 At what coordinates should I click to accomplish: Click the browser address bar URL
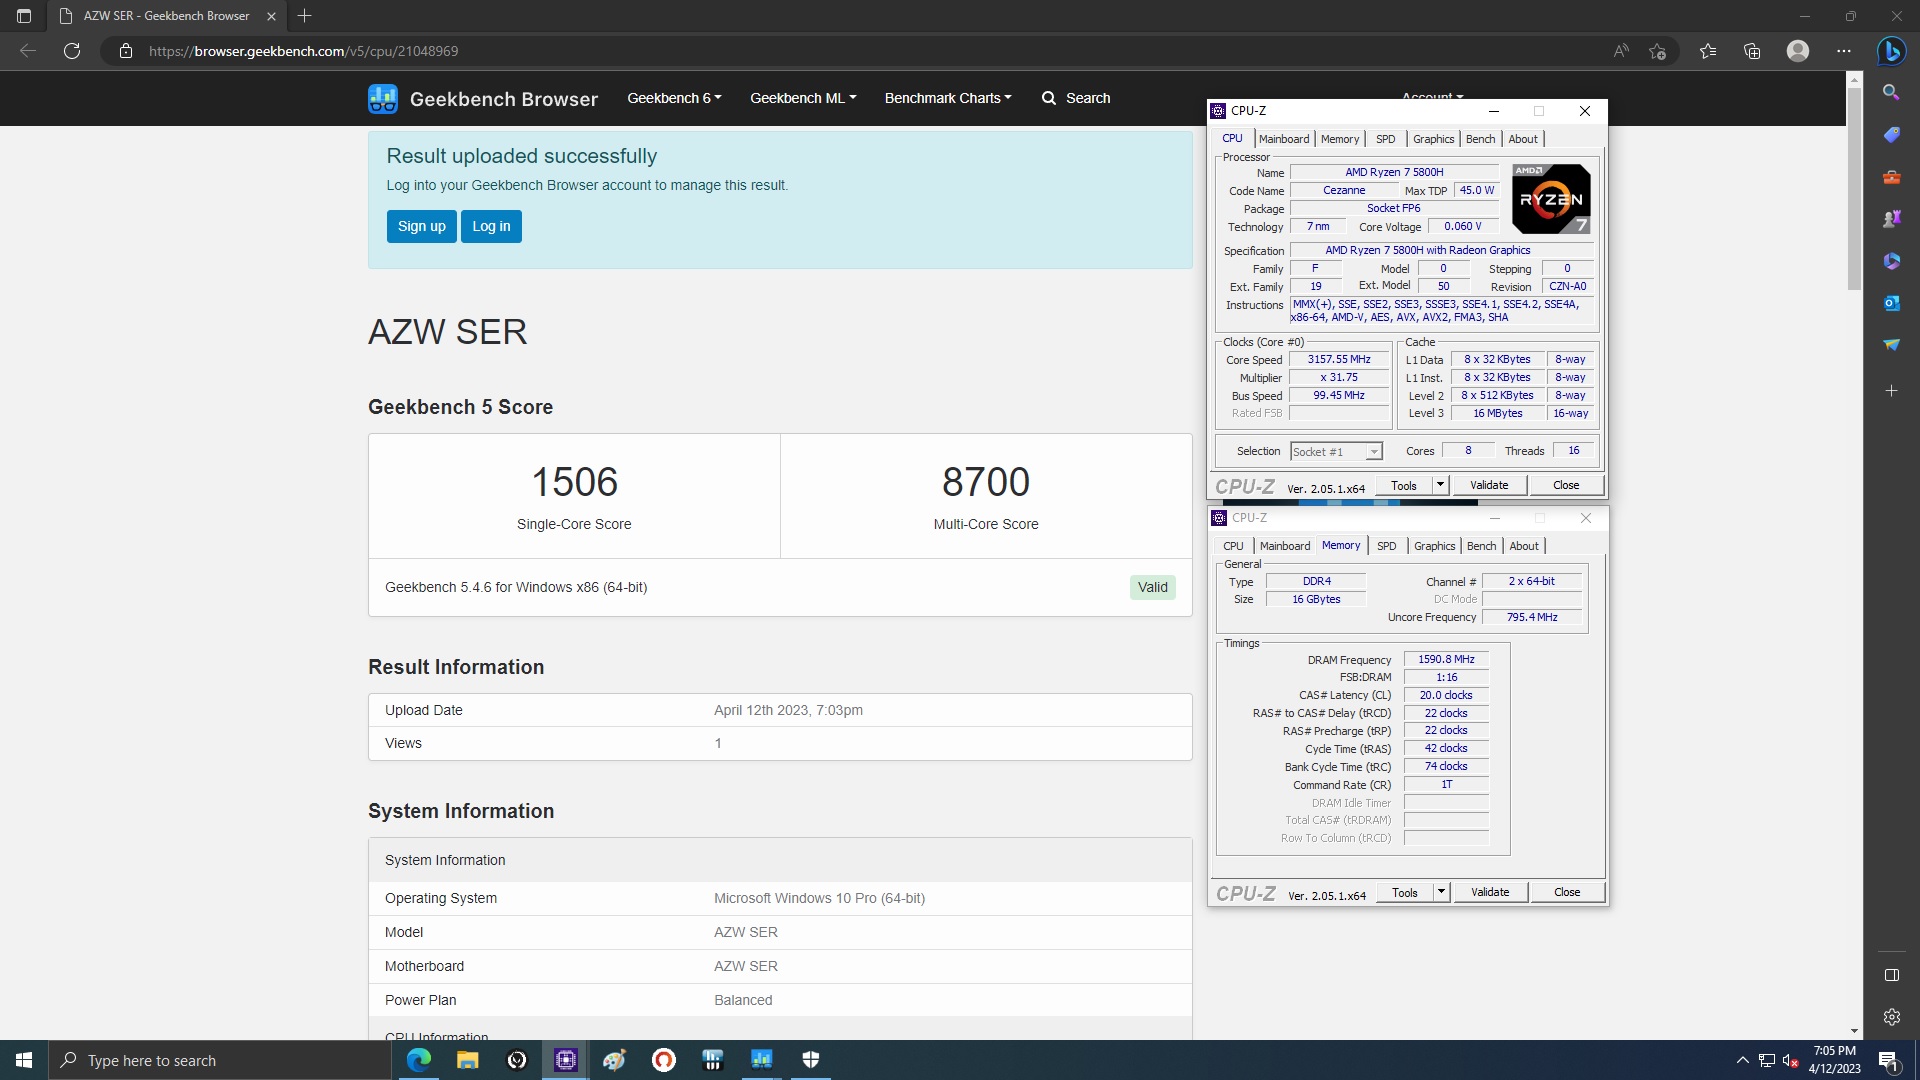coord(304,51)
